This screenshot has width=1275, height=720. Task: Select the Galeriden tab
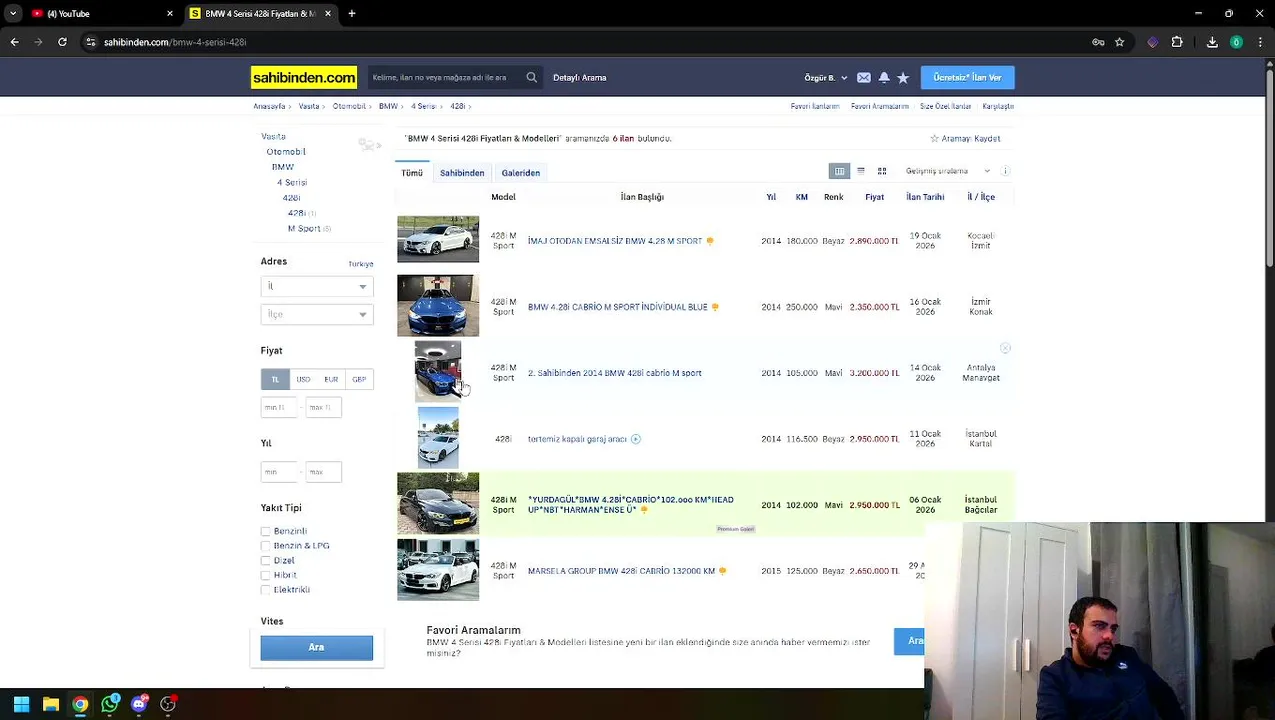coord(521,173)
